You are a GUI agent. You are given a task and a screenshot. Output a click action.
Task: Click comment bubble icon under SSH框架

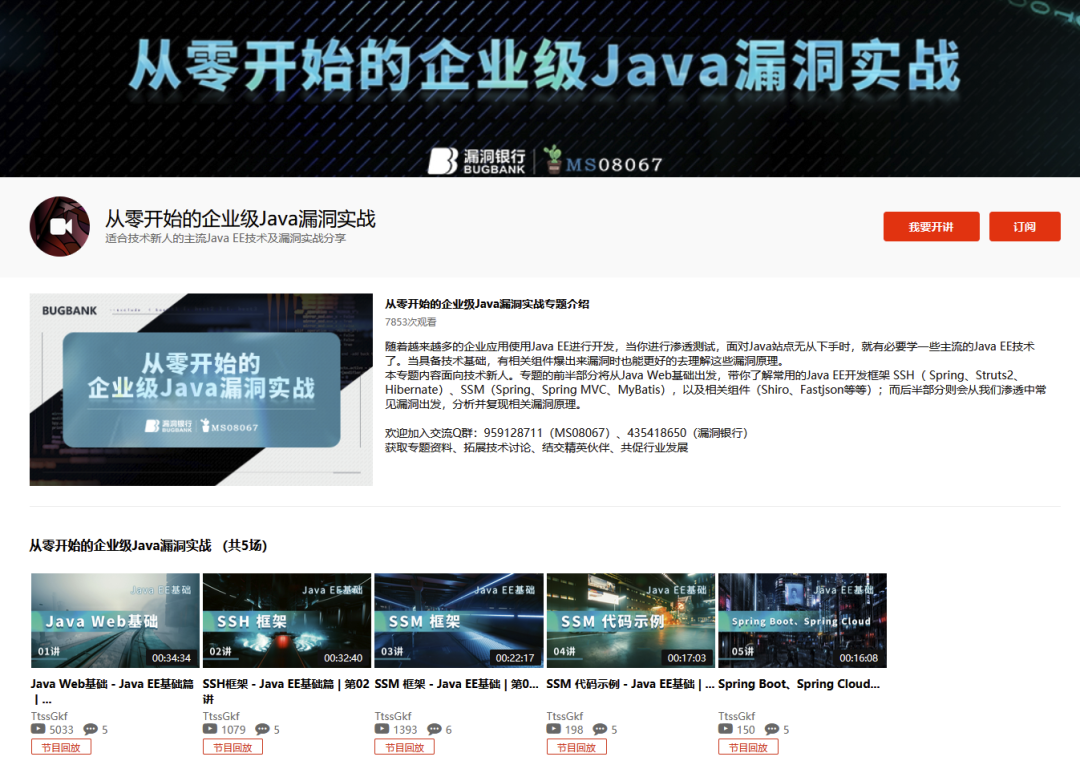click(262, 729)
